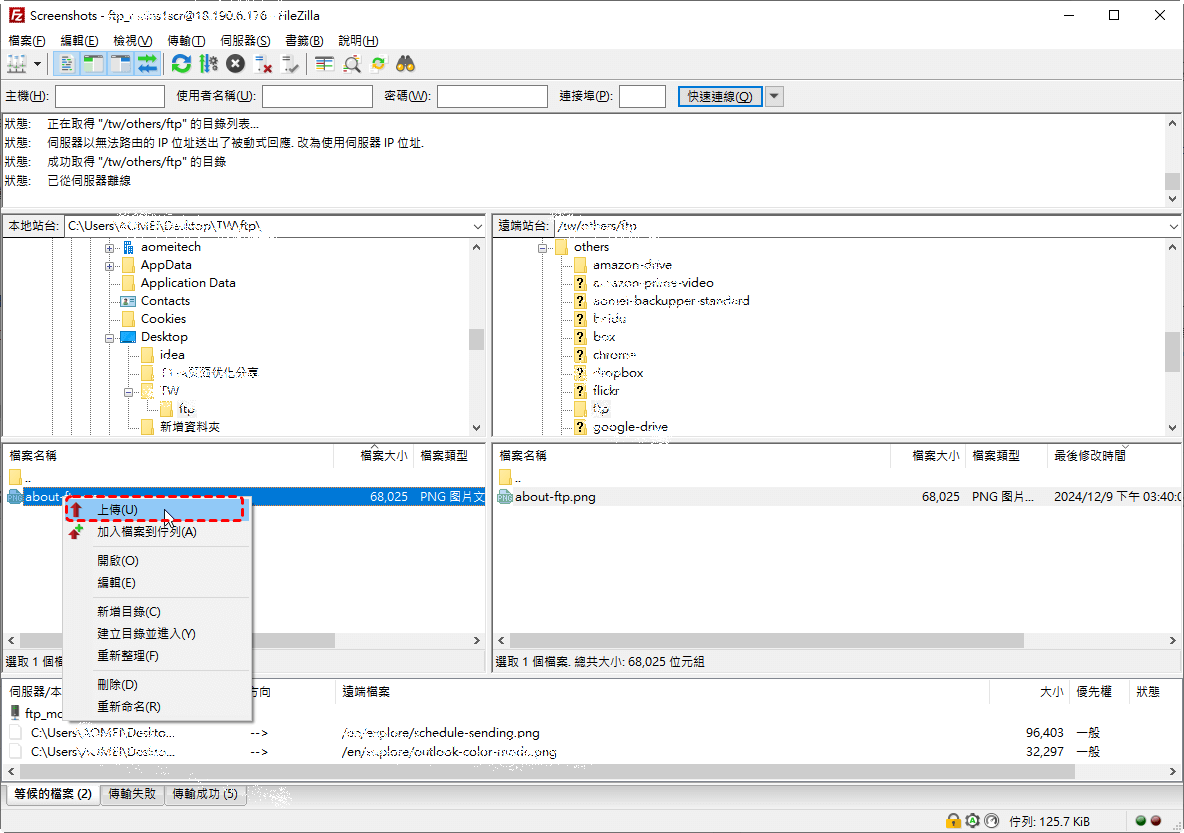Screen dimensions: 1184x833
Task: Select the flickr remote folder
Action: point(606,390)
